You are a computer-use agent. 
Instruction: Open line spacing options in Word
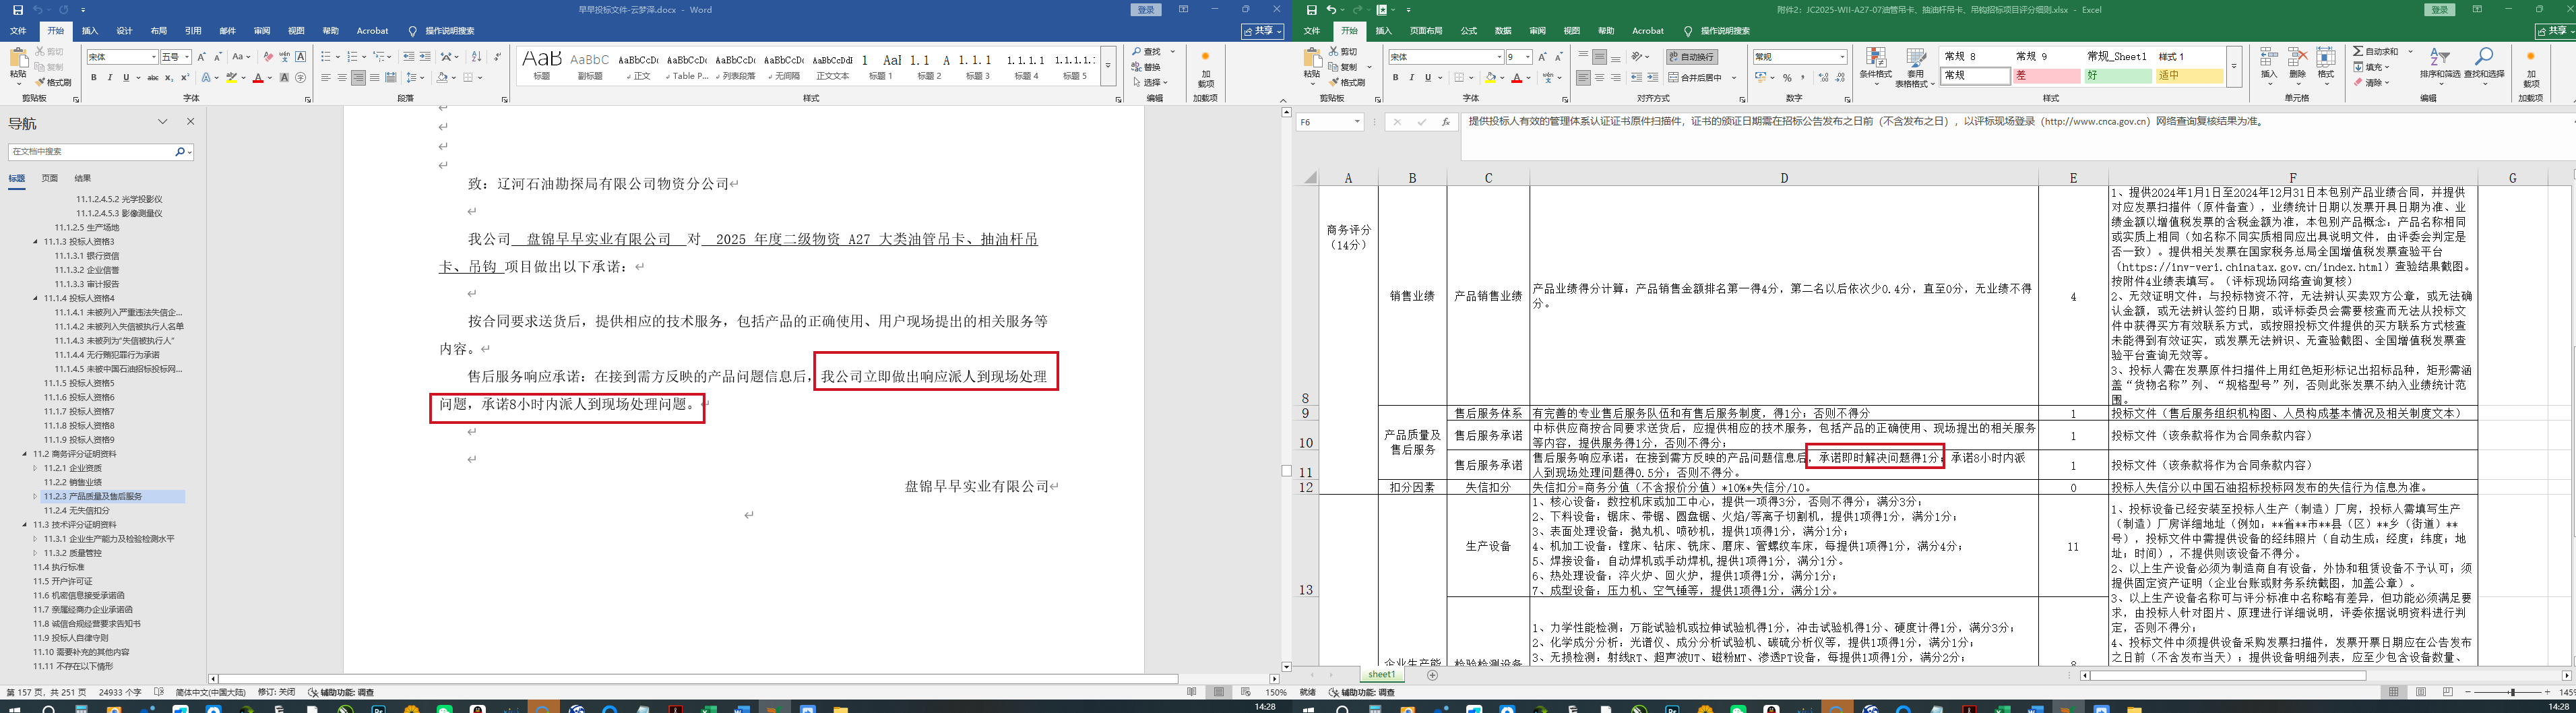(415, 78)
